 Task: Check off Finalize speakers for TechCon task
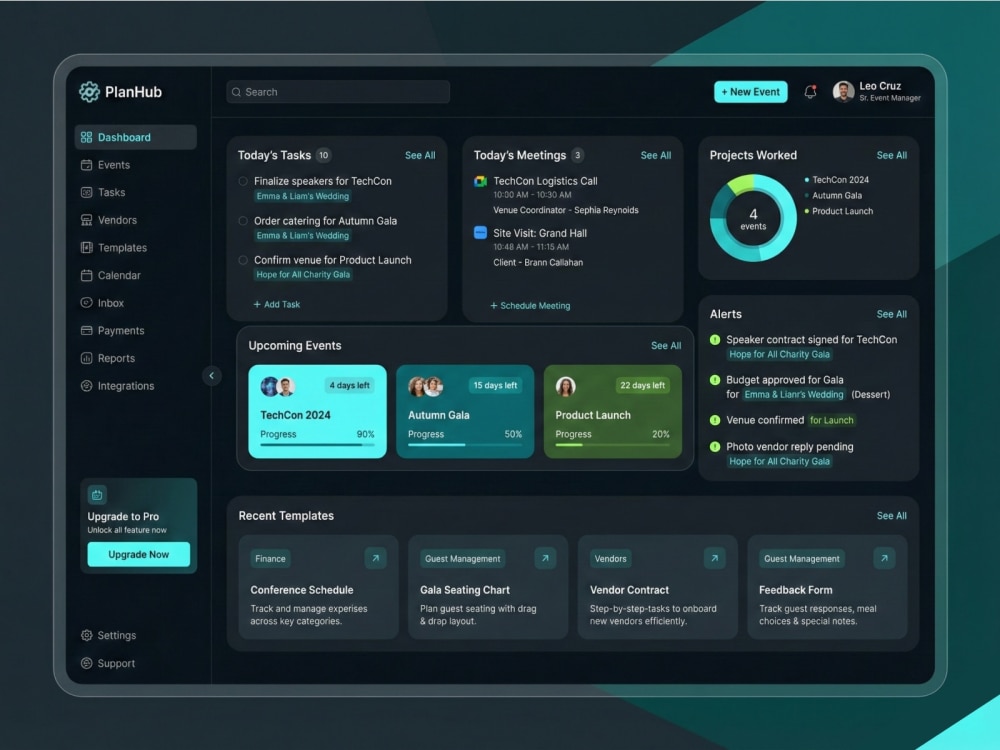click(x=243, y=181)
